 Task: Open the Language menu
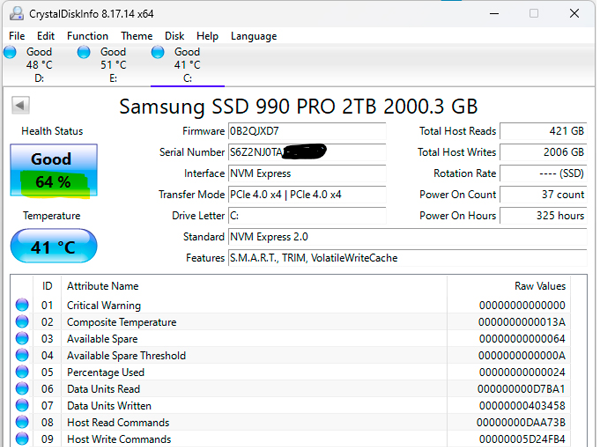pos(254,36)
